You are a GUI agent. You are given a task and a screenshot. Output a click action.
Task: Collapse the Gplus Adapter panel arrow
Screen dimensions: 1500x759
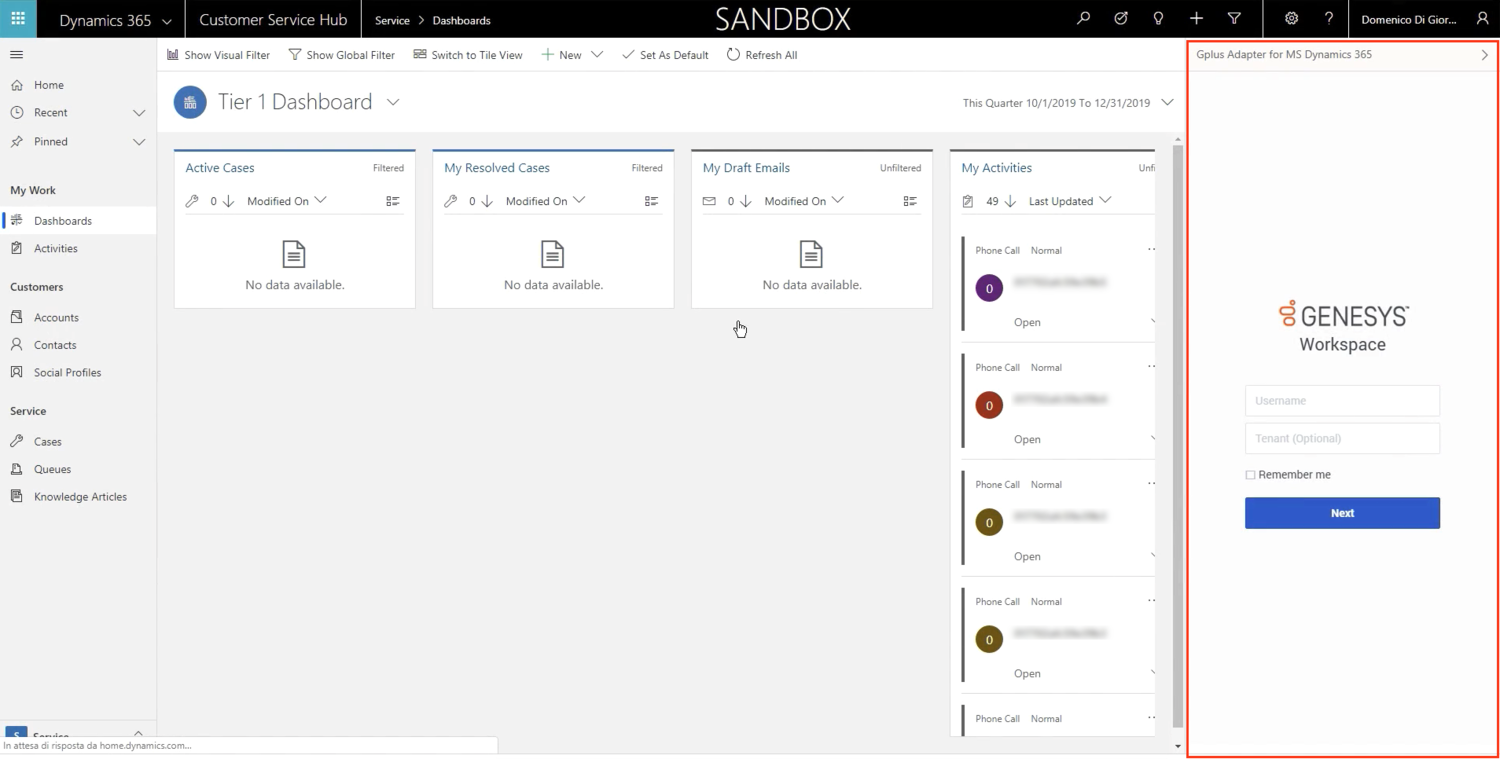click(x=1484, y=55)
